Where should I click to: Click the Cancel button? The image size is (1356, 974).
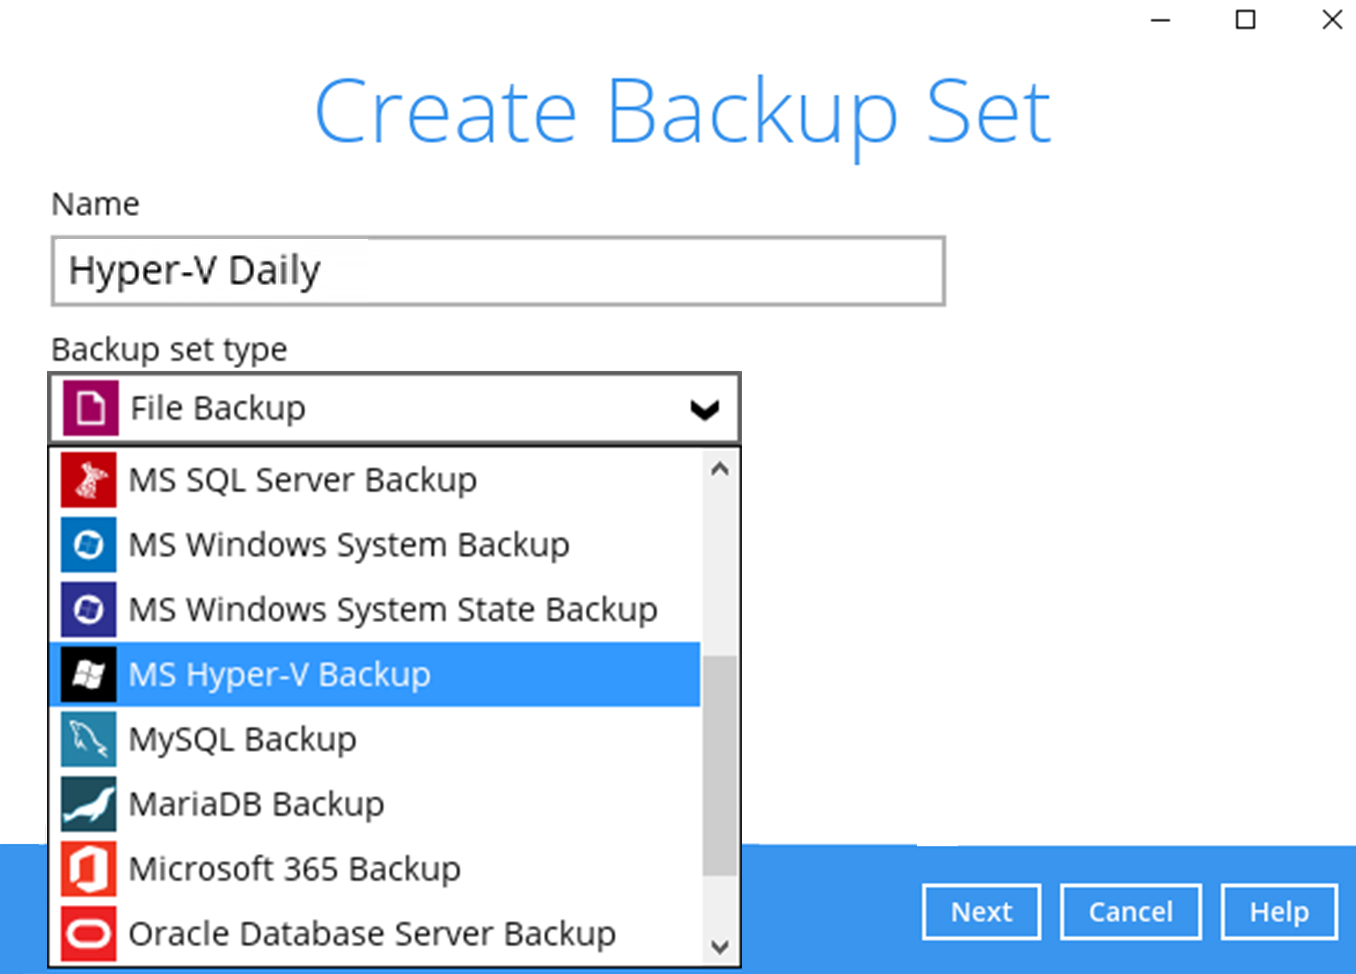point(1130,911)
